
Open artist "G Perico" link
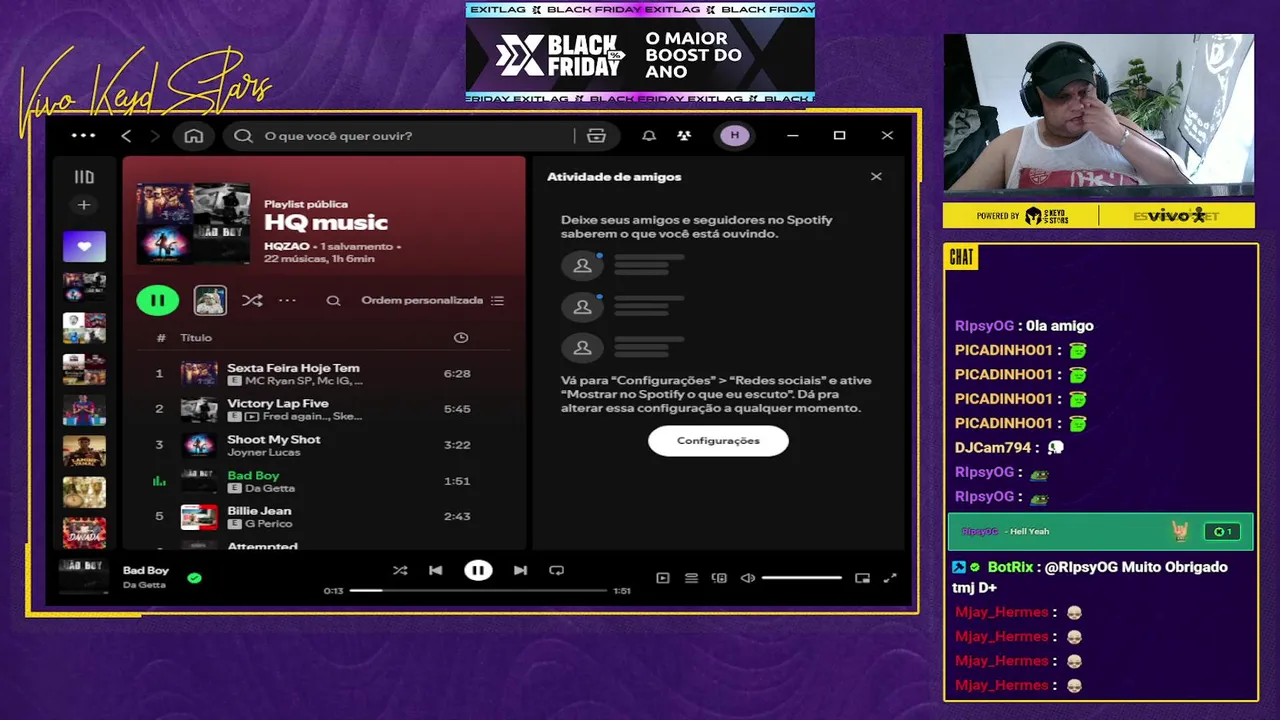(267, 524)
